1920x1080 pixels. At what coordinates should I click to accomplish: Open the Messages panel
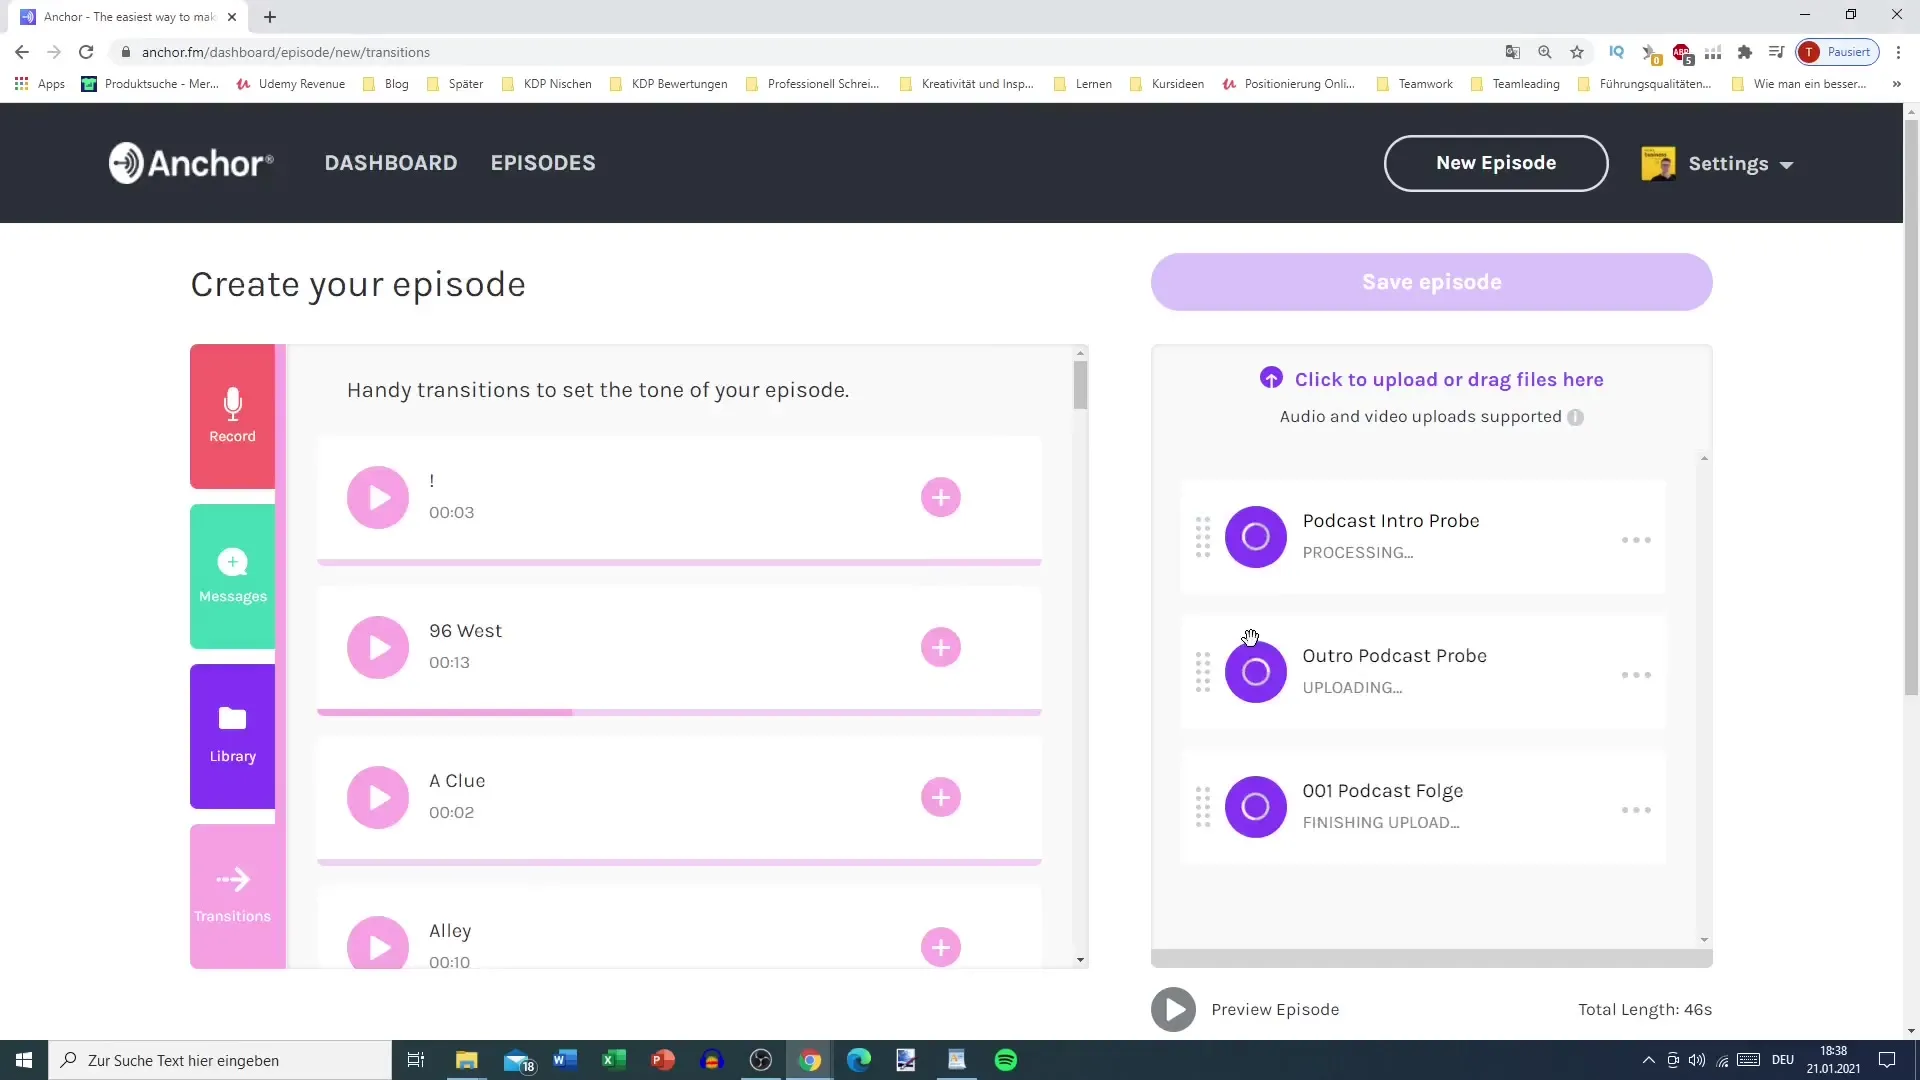click(x=232, y=577)
